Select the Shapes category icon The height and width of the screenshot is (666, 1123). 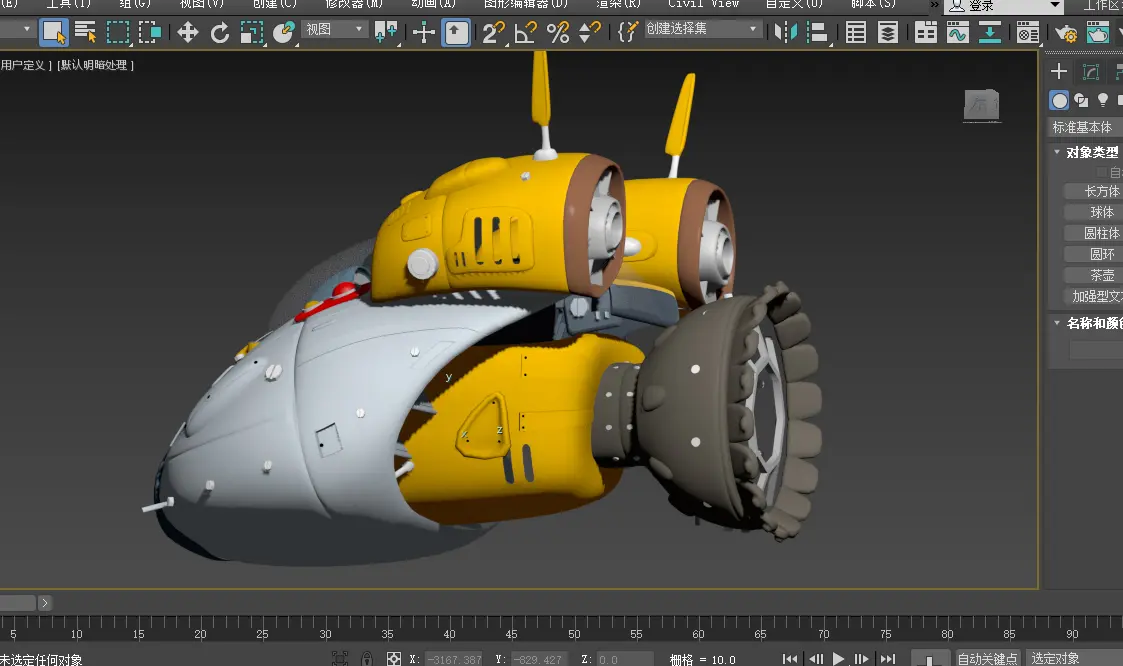pos(1081,100)
